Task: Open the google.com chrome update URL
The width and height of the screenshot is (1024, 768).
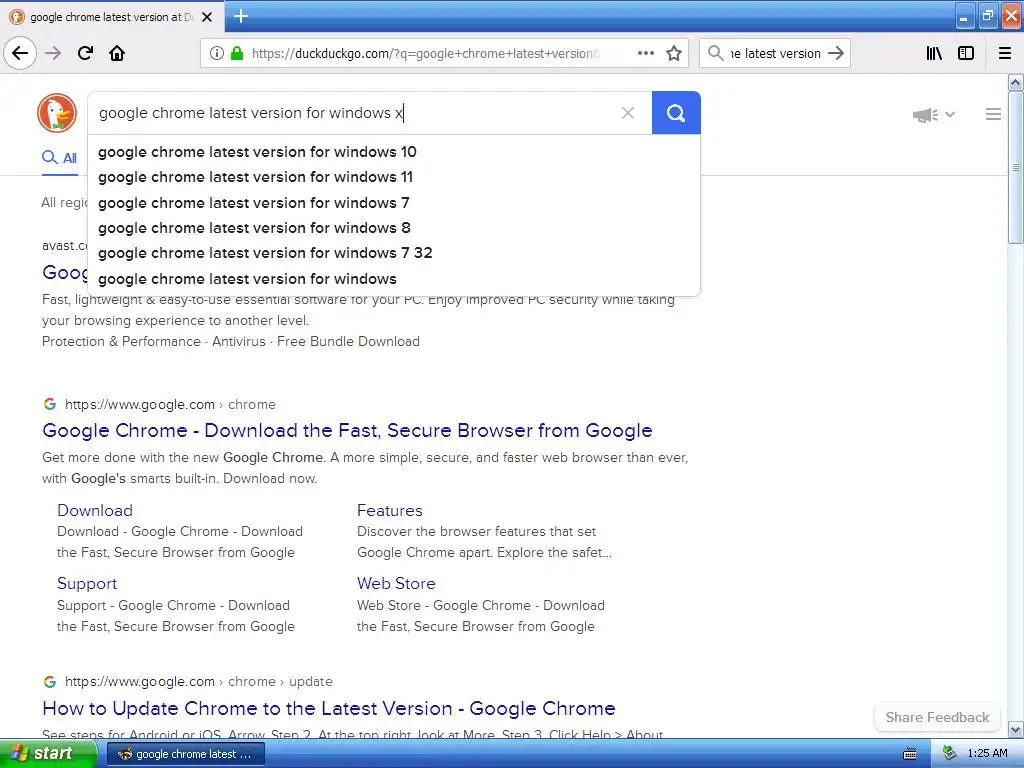Action: pos(199,681)
